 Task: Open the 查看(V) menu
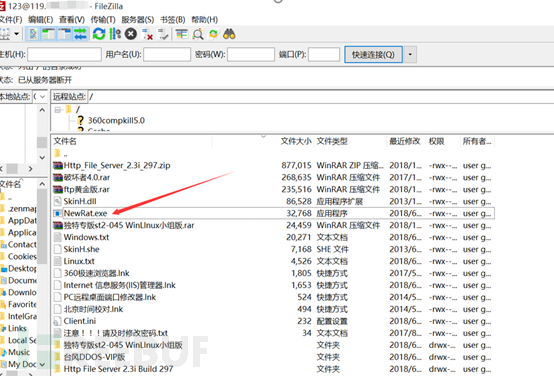pyautogui.click(x=72, y=19)
